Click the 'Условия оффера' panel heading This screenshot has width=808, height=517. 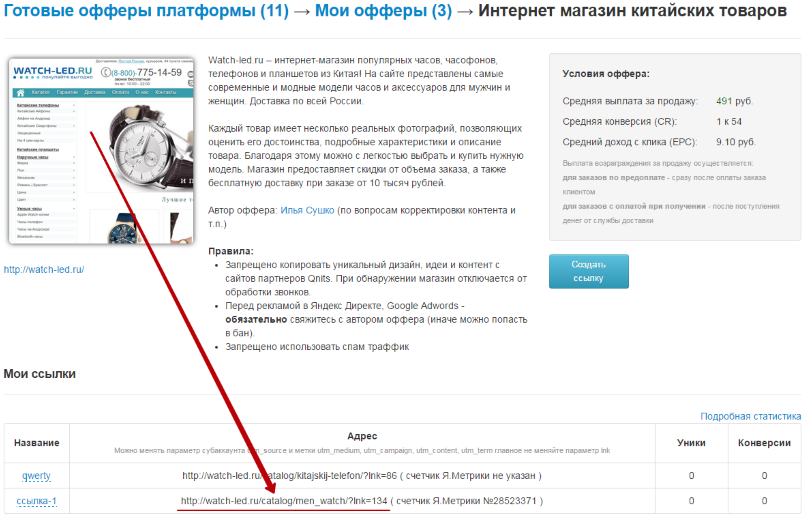tap(606, 74)
